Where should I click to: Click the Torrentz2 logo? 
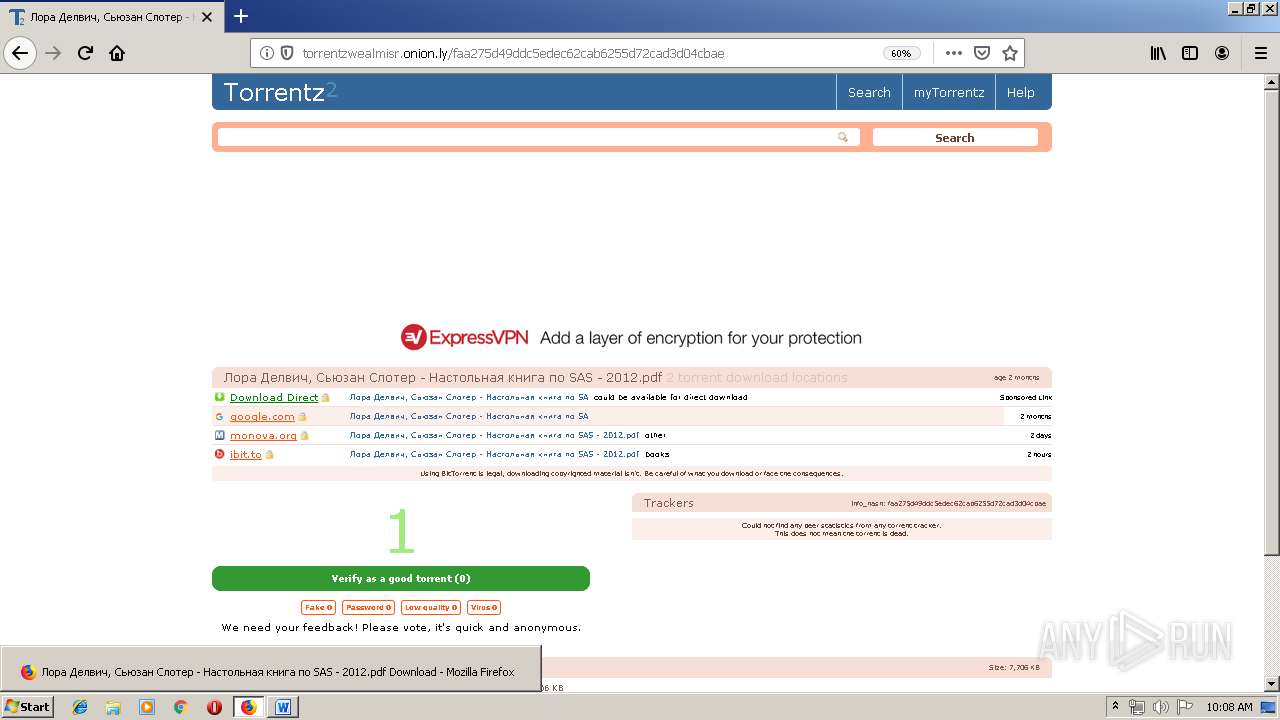pos(281,92)
